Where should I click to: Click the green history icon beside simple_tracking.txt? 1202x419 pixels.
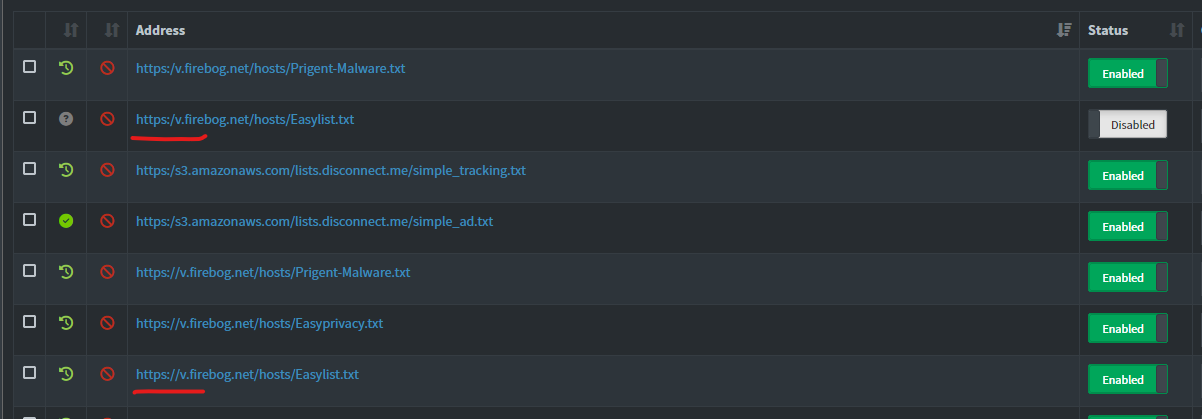pos(66,170)
